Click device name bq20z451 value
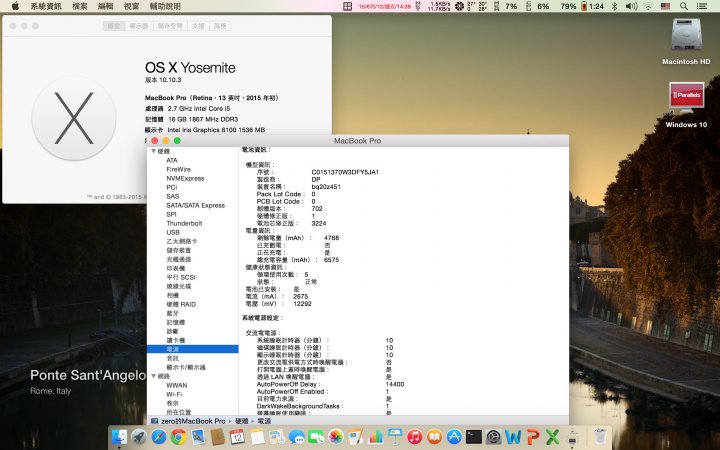The height and width of the screenshot is (450, 720). (x=326, y=187)
